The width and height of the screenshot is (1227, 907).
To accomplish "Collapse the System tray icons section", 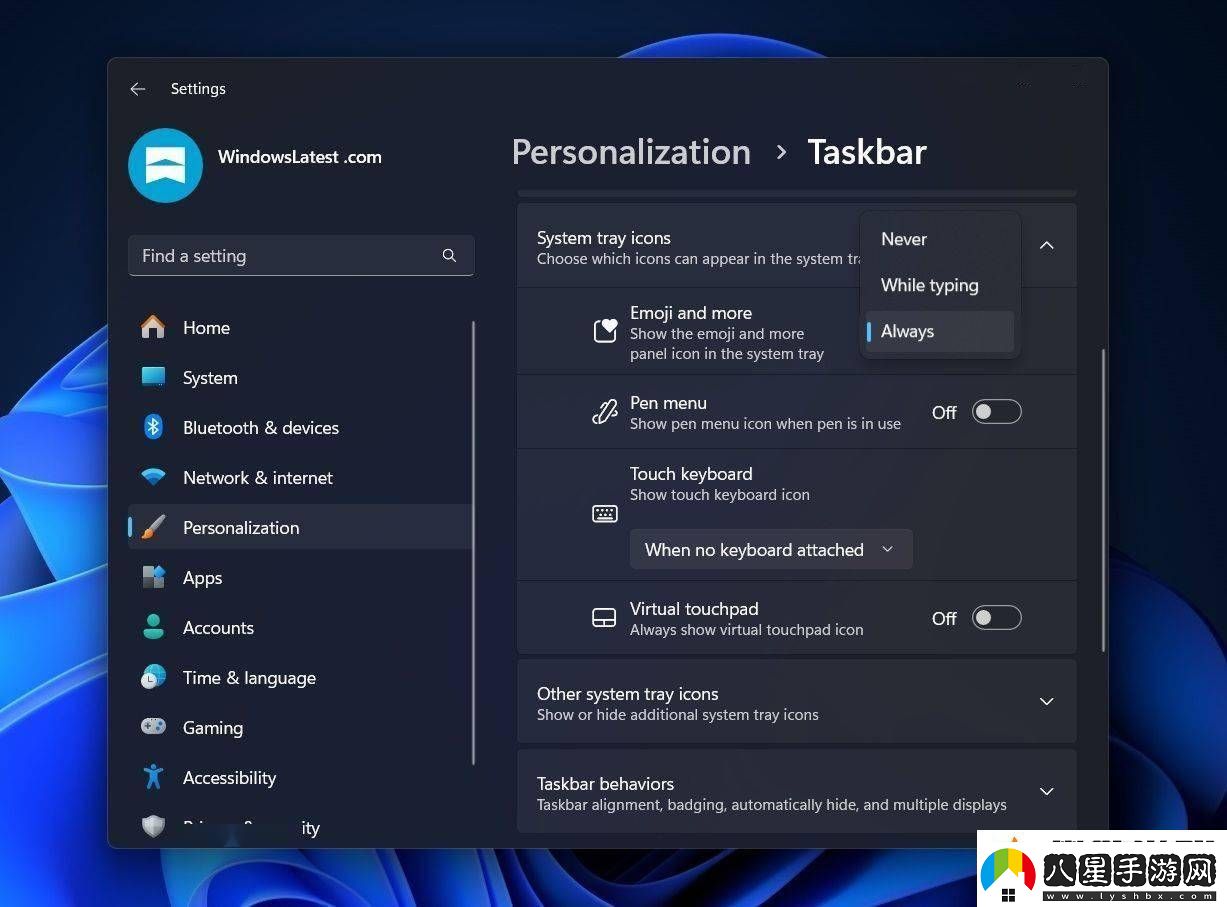I will (1046, 246).
